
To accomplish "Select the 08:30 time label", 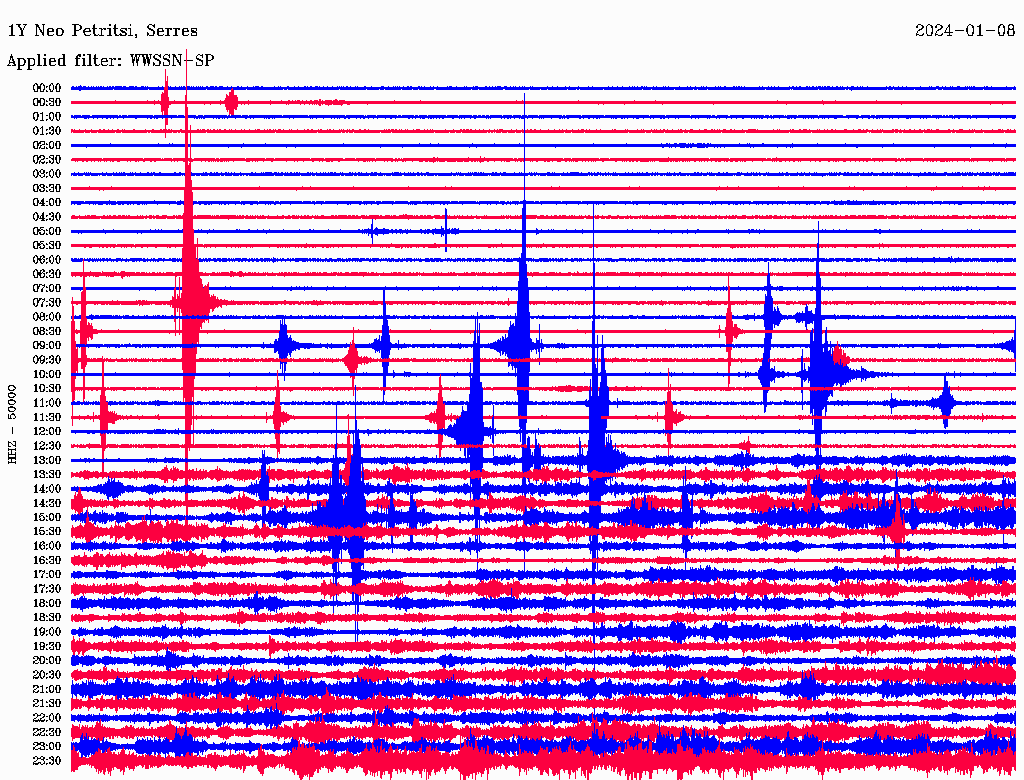I will pyautogui.click(x=47, y=331).
